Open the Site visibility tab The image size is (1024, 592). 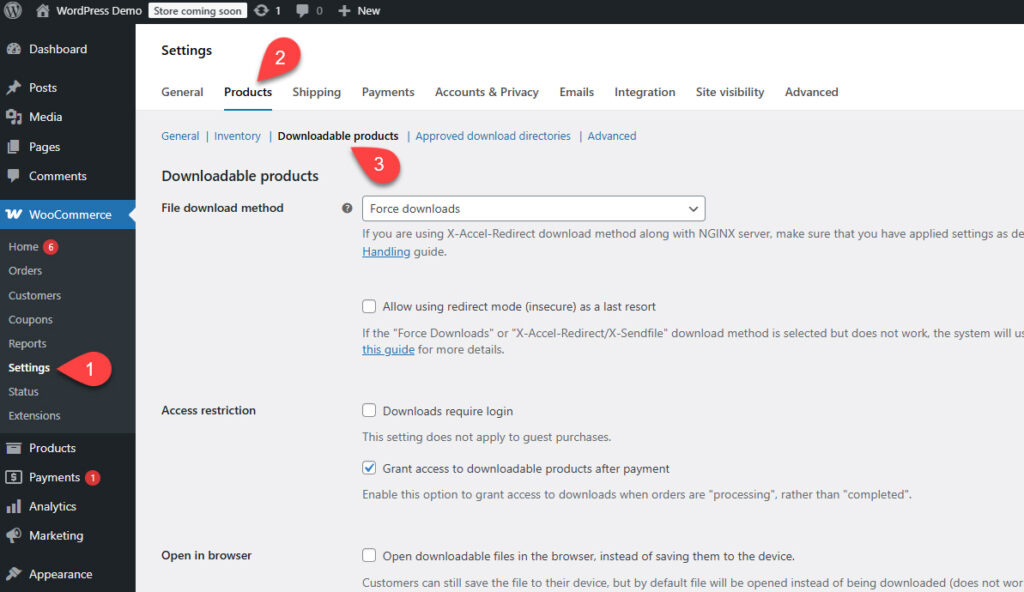pyautogui.click(x=729, y=92)
